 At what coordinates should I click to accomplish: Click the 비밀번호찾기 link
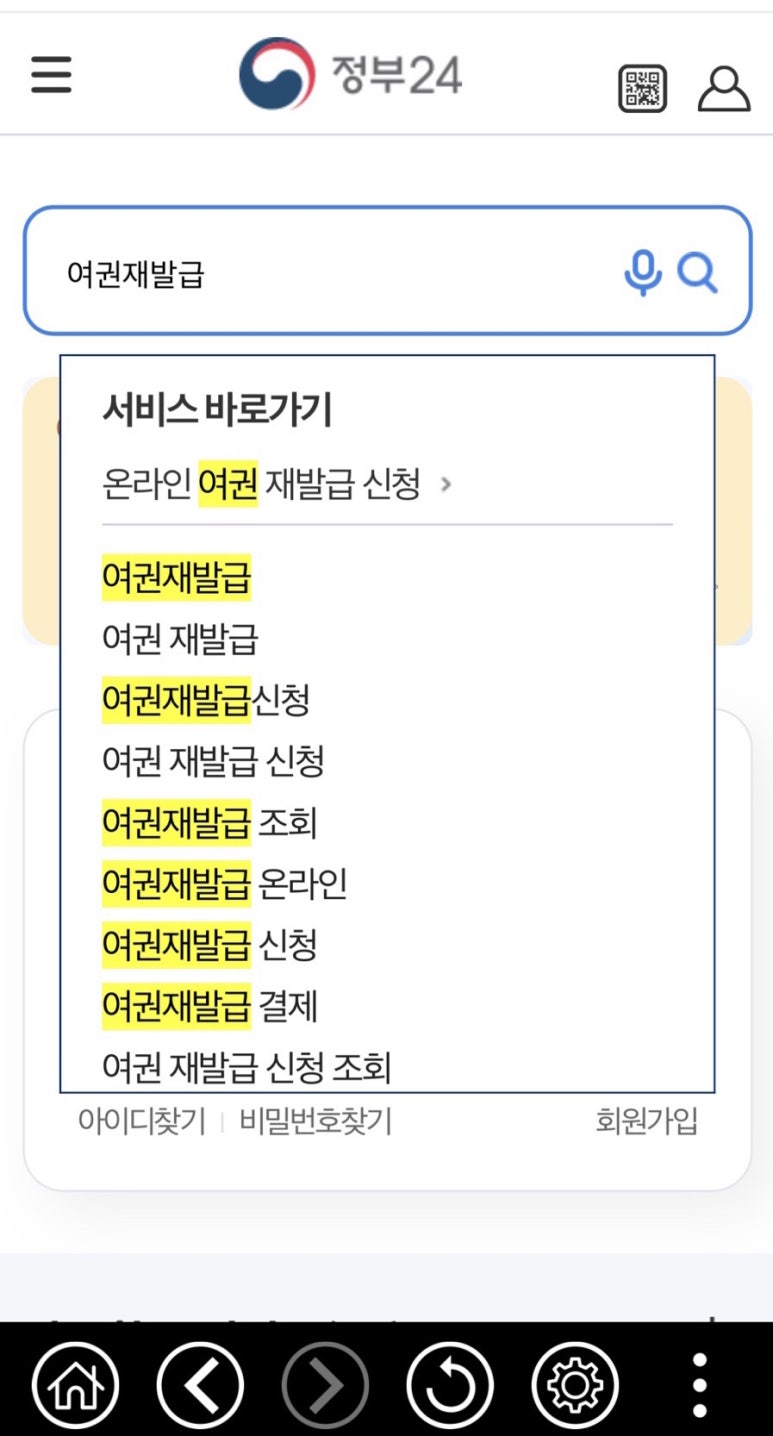(316, 1121)
